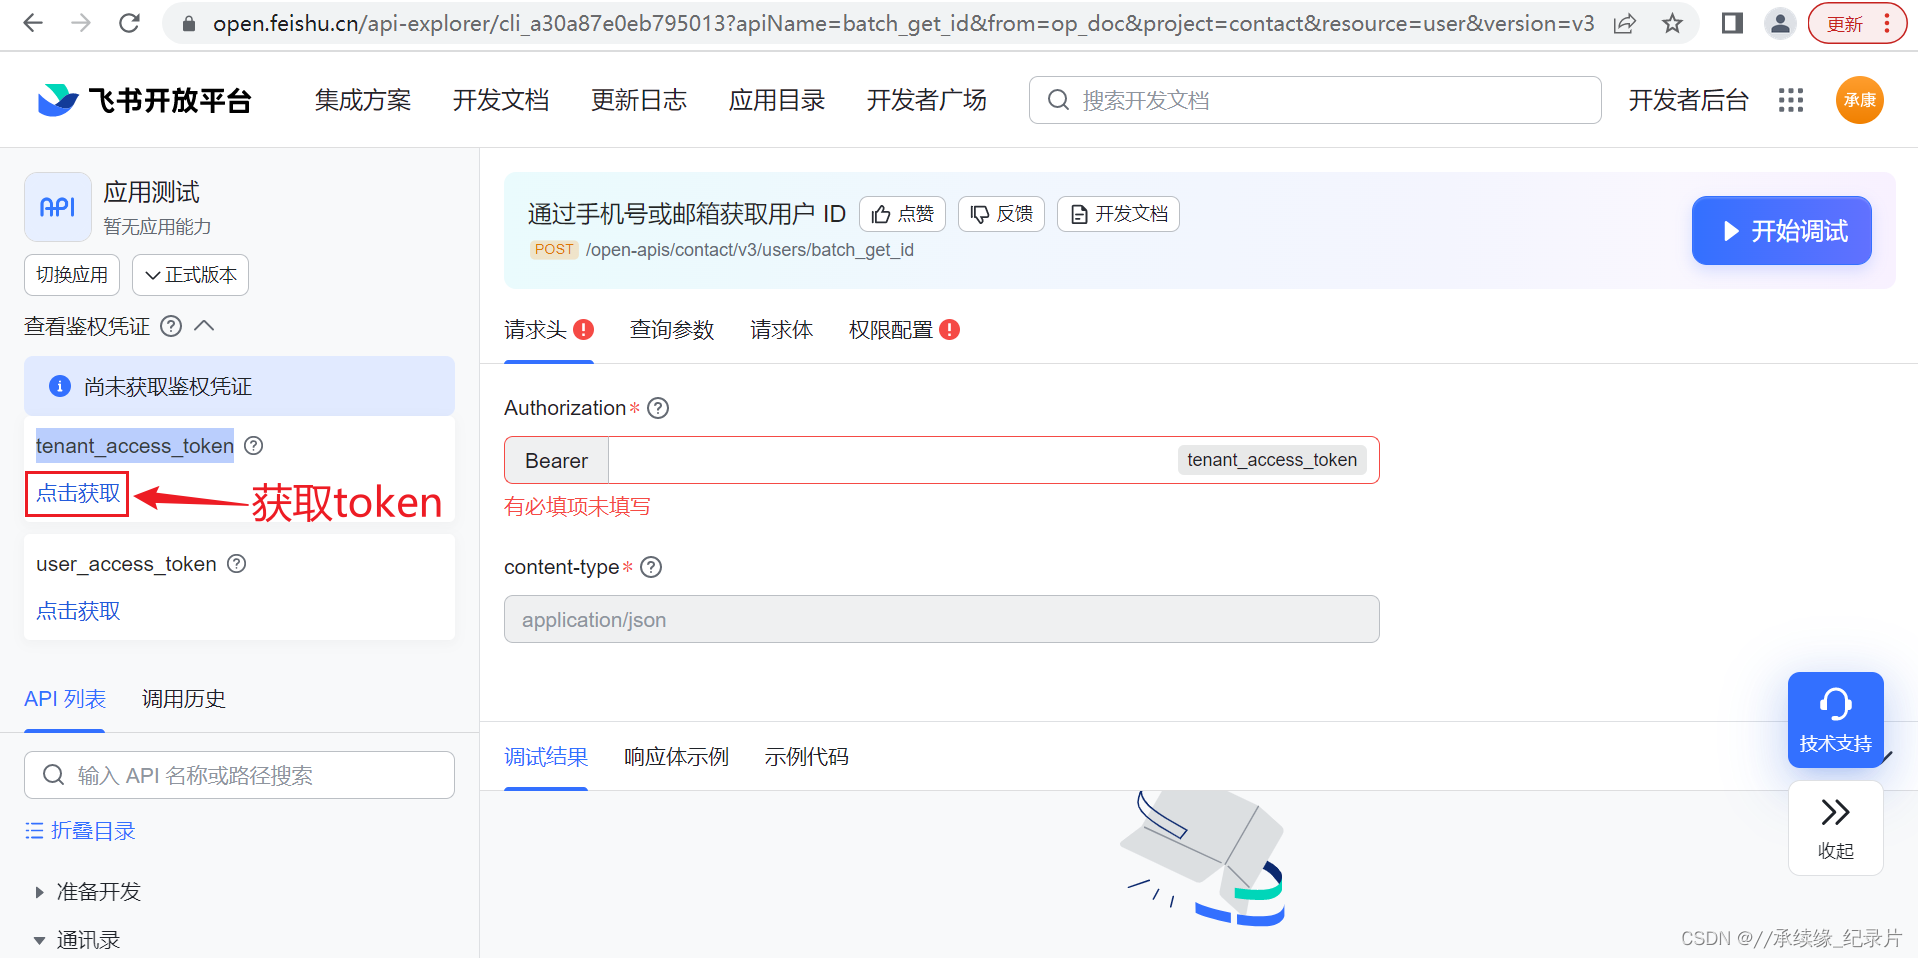
Task: Click the 飞书开放平台 logo
Action: click(x=145, y=100)
